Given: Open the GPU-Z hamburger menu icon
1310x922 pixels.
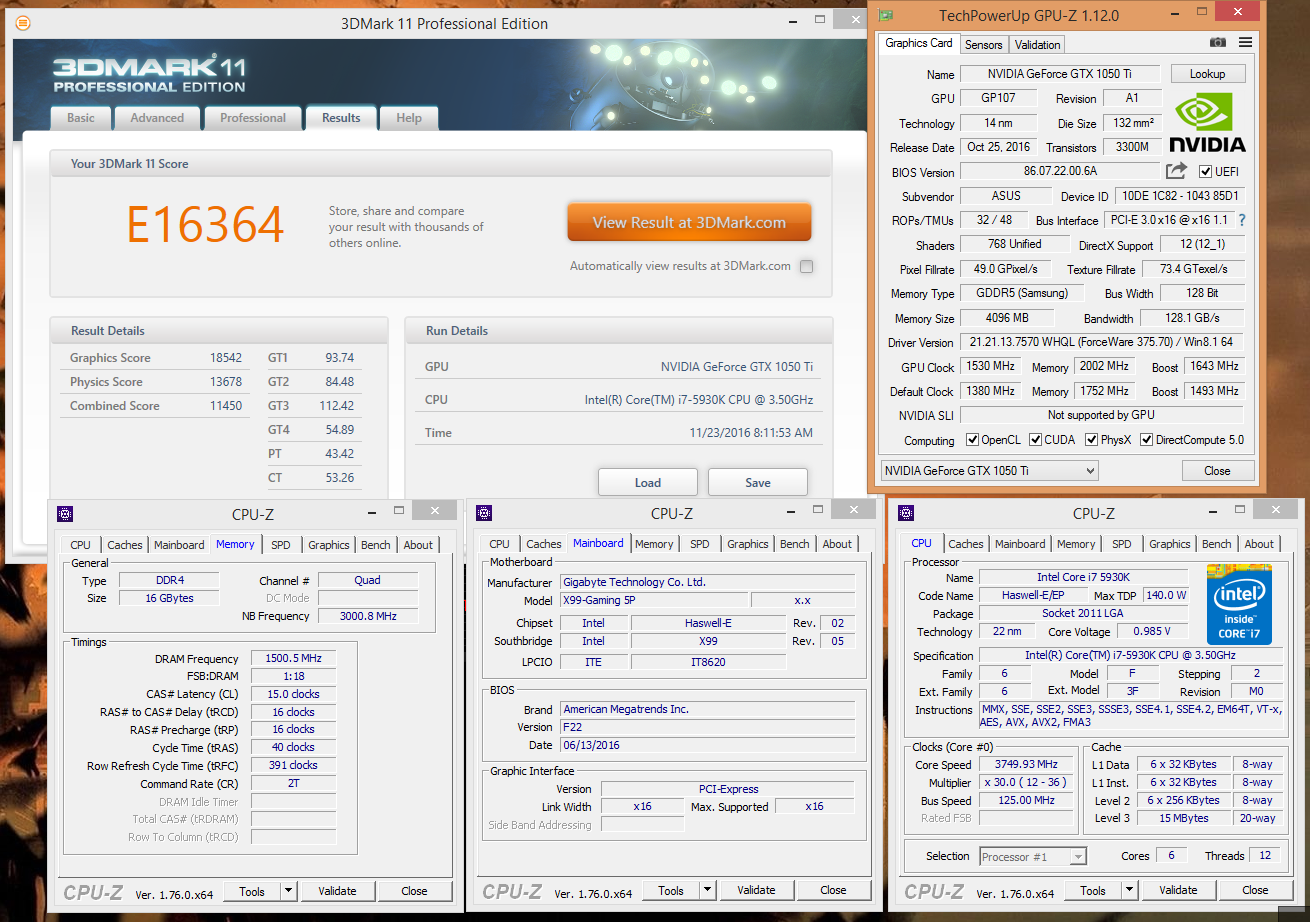Looking at the screenshot, I should (x=1245, y=43).
